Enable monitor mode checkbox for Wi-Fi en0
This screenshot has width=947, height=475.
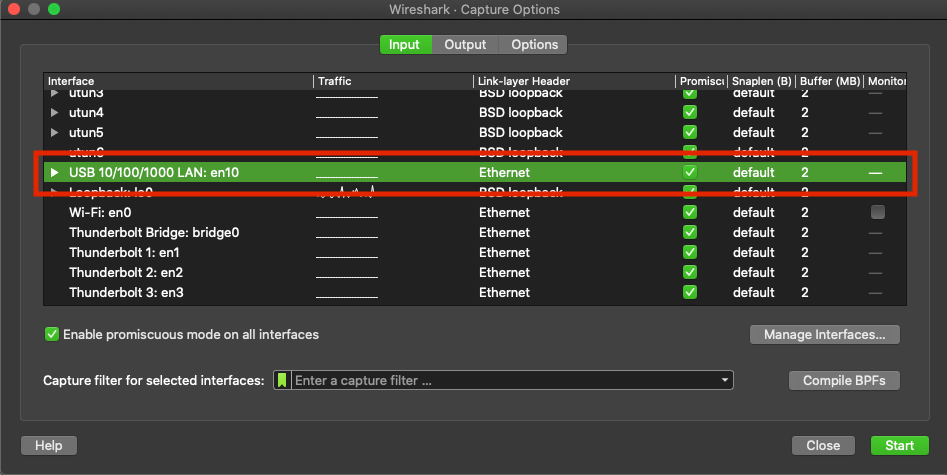tap(878, 212)
